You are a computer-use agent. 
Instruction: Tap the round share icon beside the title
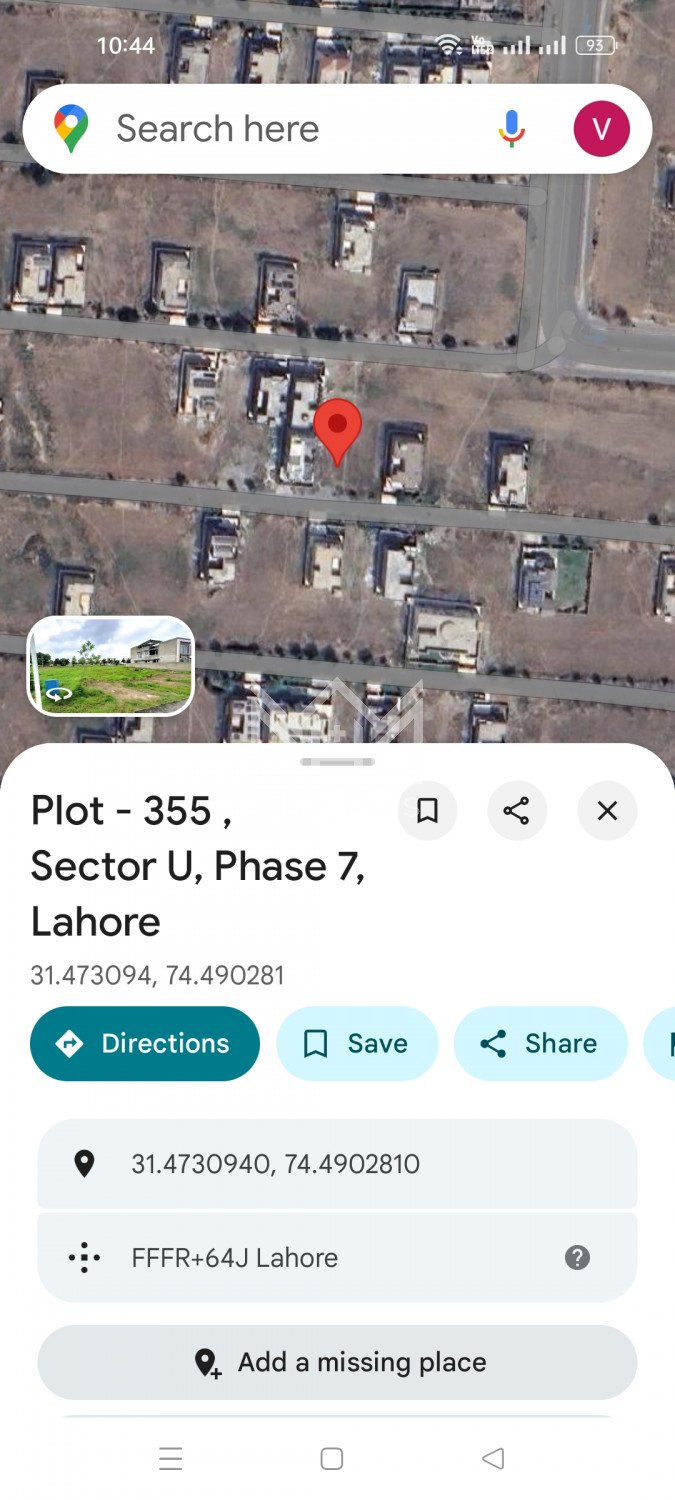(x=517, y=811)
